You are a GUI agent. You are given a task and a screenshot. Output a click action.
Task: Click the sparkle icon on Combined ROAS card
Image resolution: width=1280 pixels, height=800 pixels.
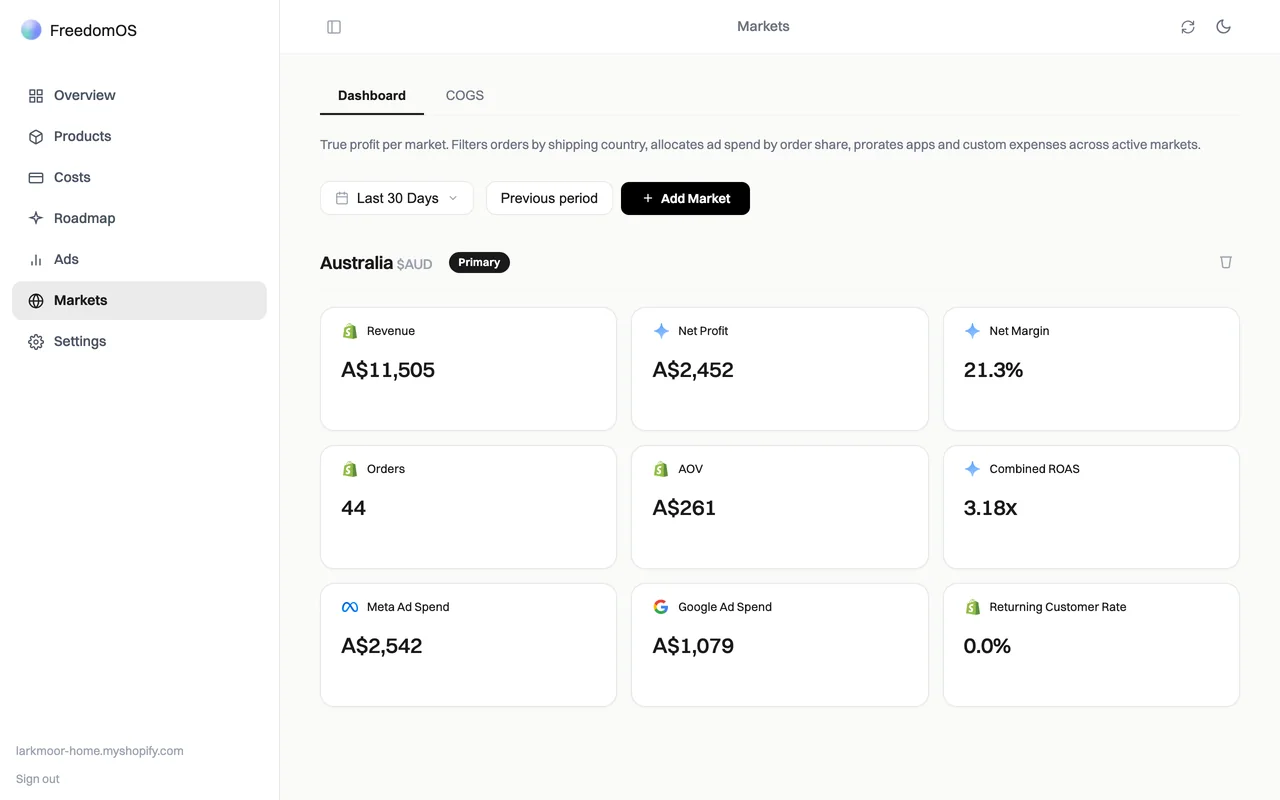coord(972,469)
